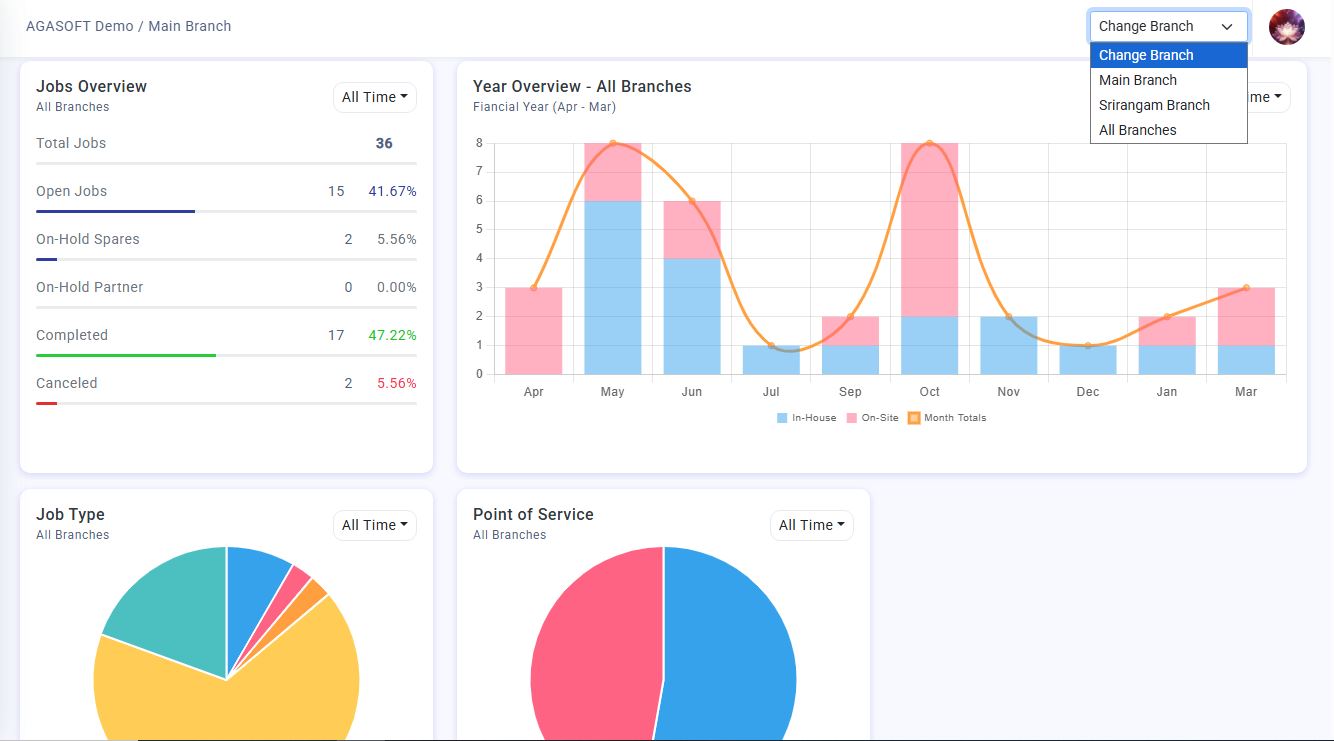The width and height of the screenshot is (1334, 741).
Task: Choose Srirangam Branch from the branch list
Action: [x=1168, y=105]
